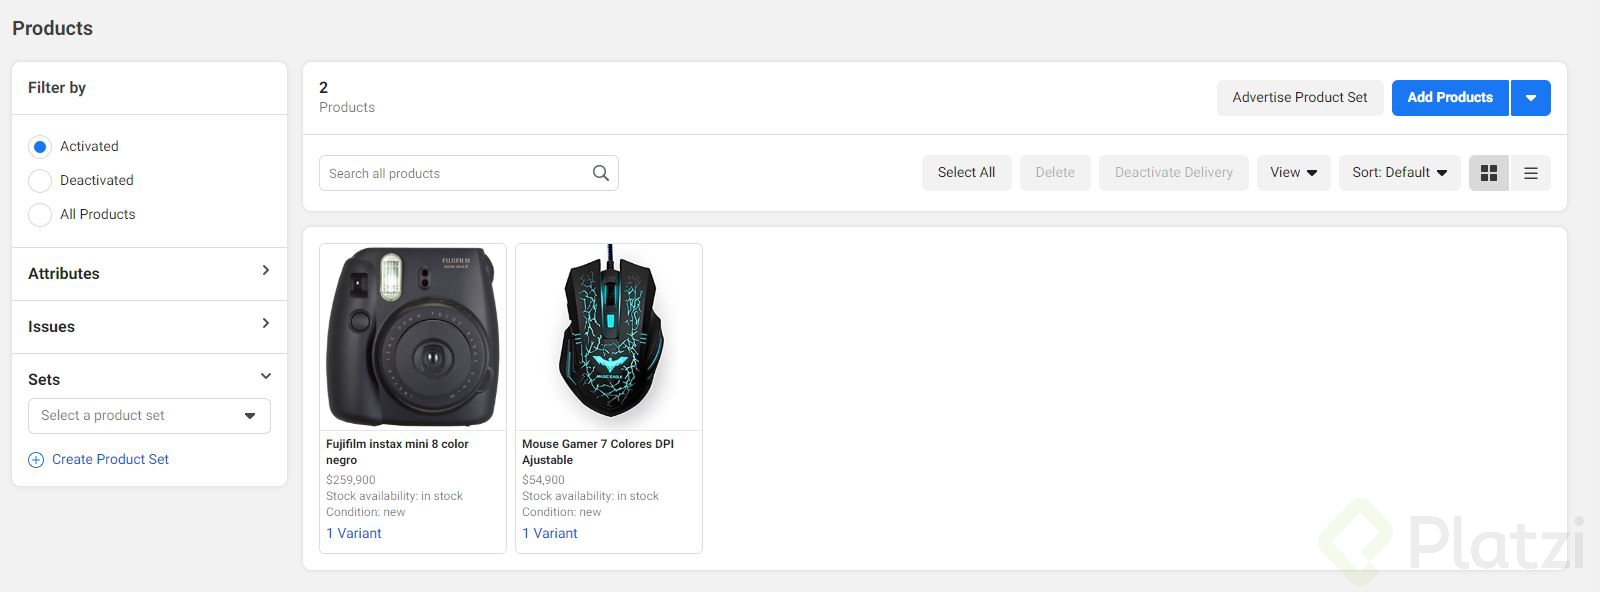Open the Fujifilm instax camera thumbnail
The image size is (1600, 592).
point(413,337)
